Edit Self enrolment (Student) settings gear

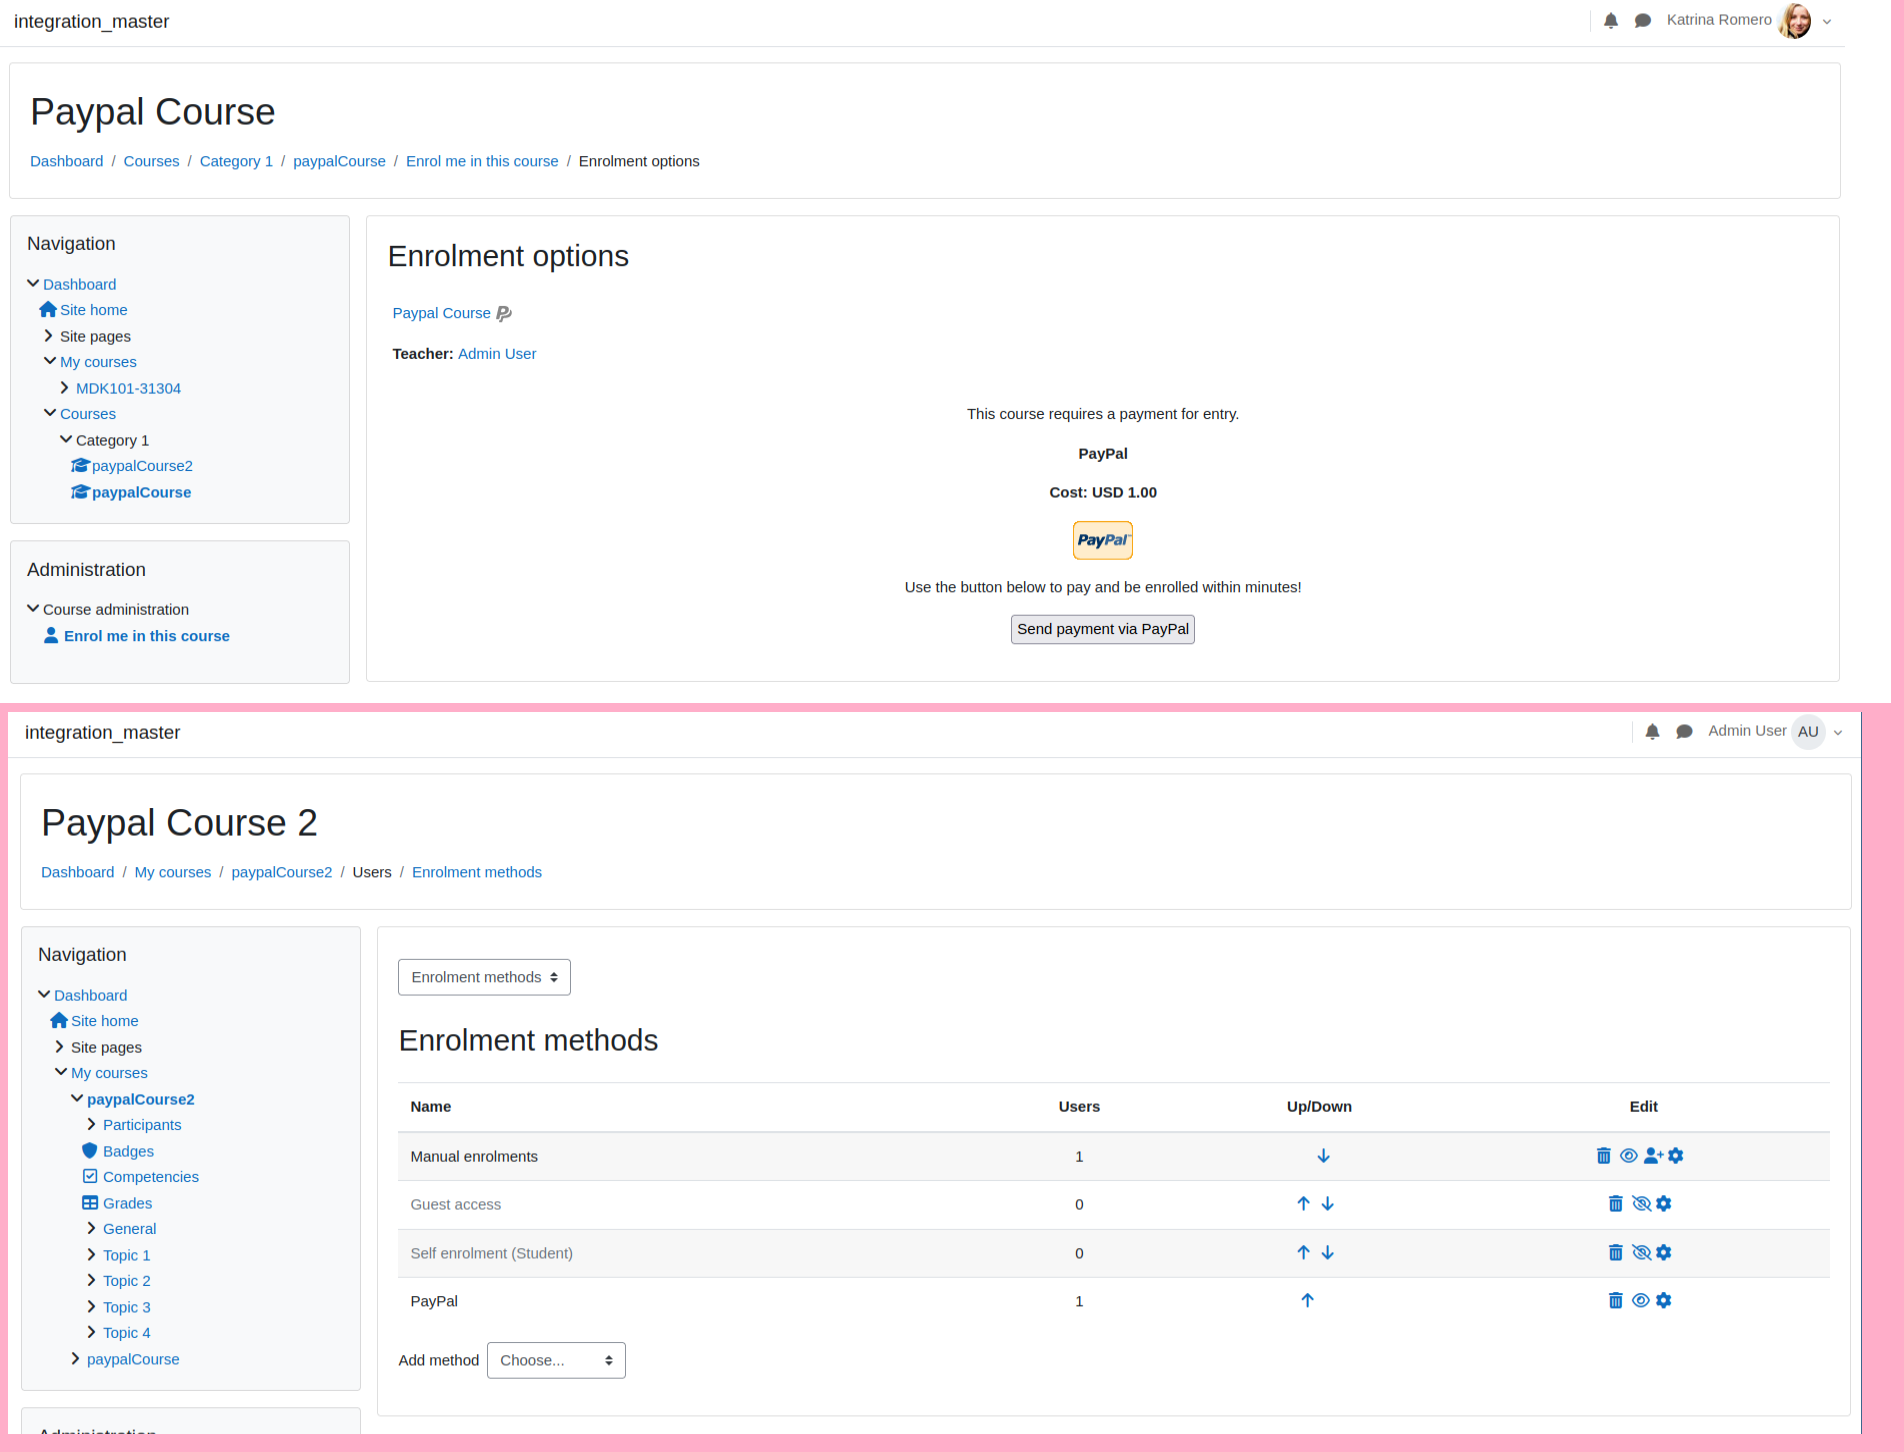tap(1664, 1253)
